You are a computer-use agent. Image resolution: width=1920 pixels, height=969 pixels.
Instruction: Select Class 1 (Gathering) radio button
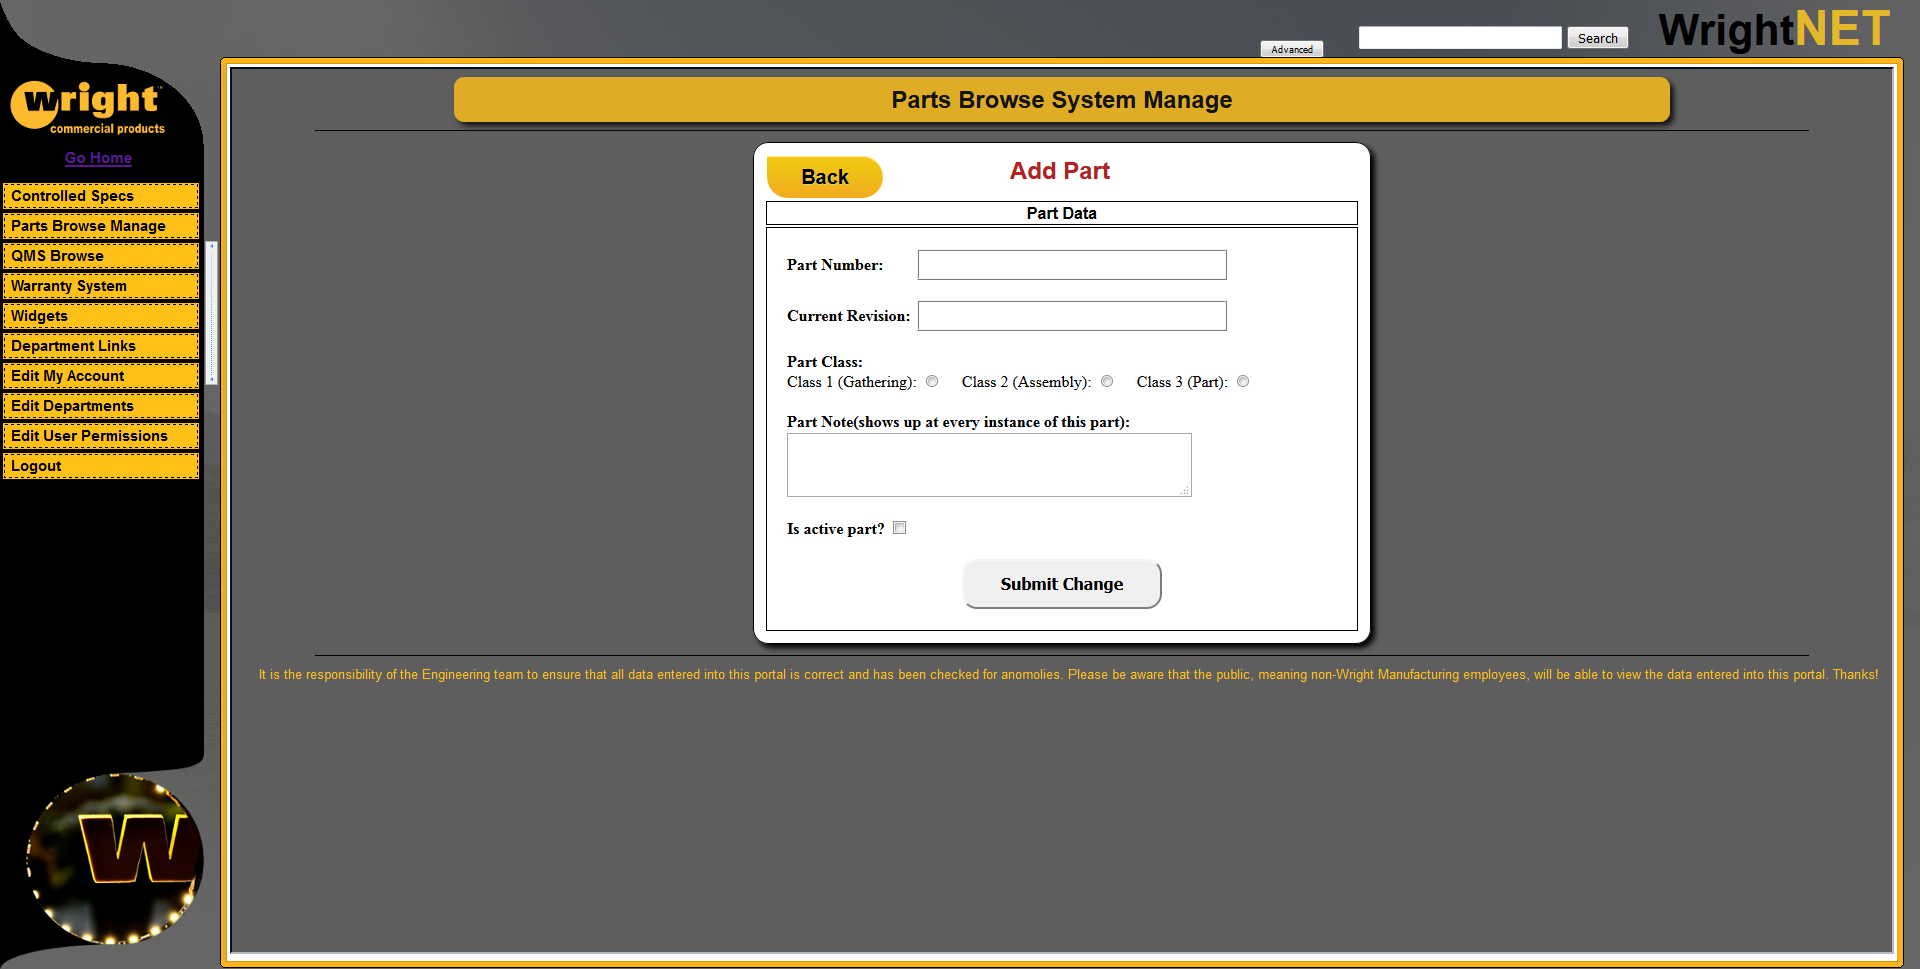932,381
